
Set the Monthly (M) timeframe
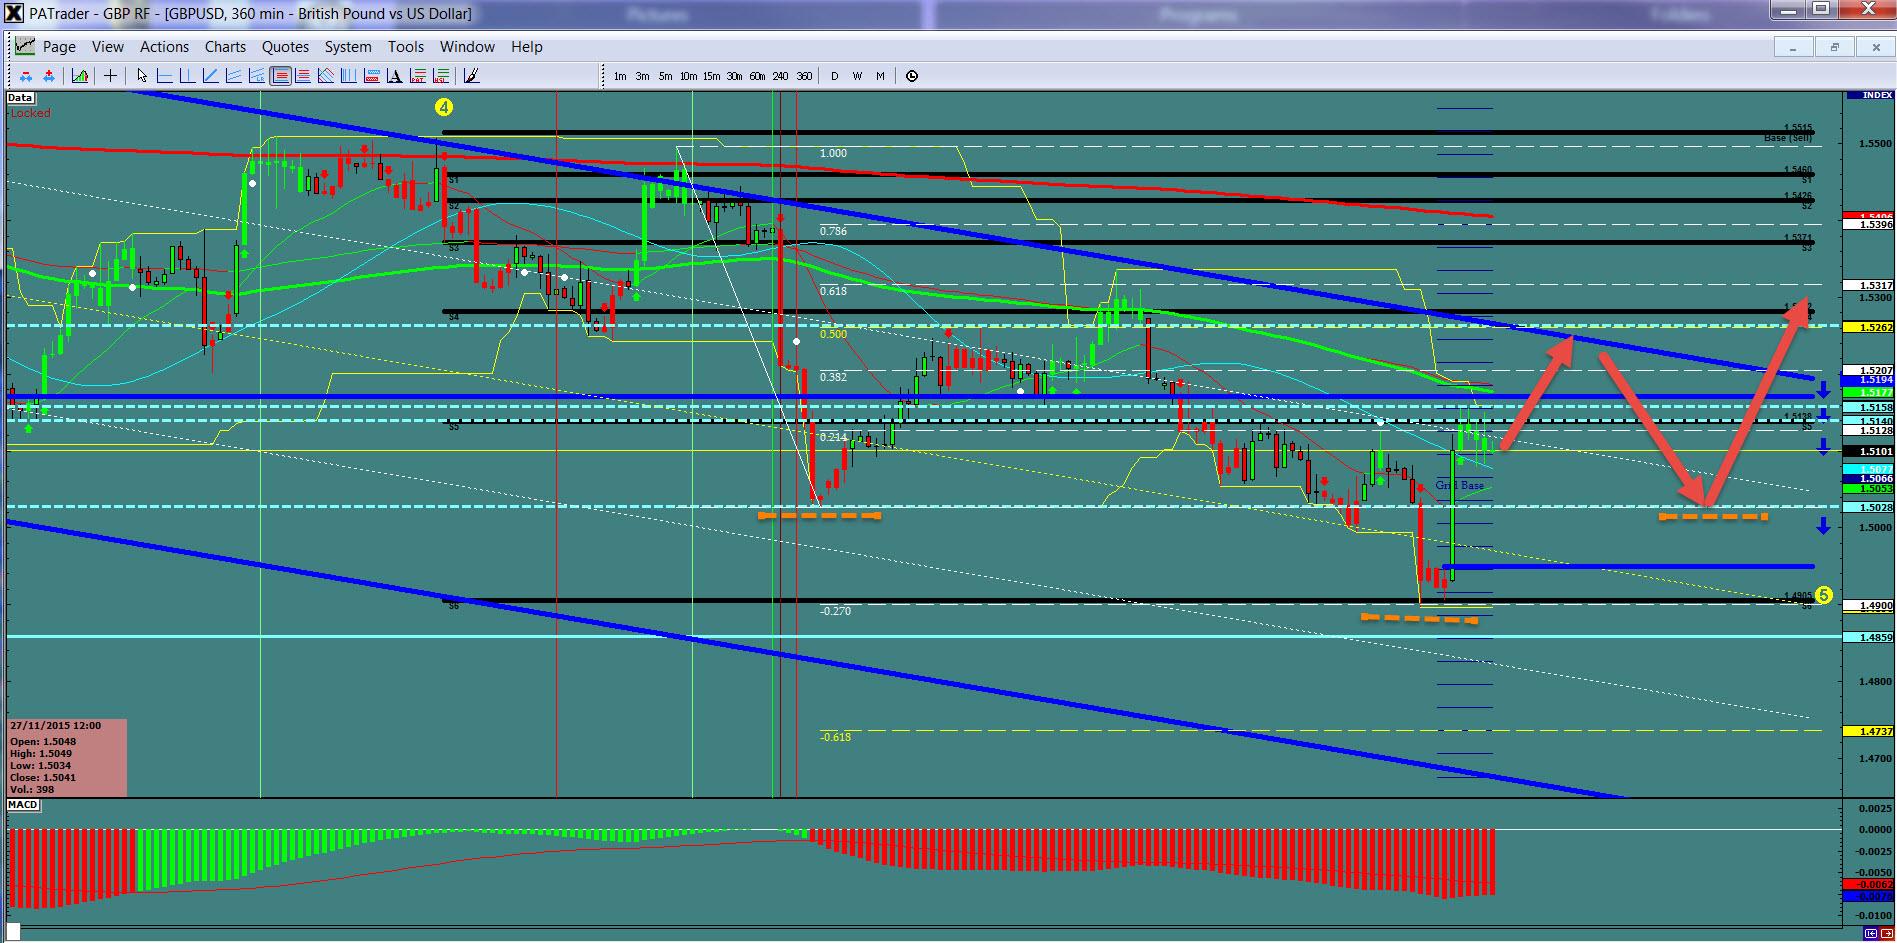[880, 76]
